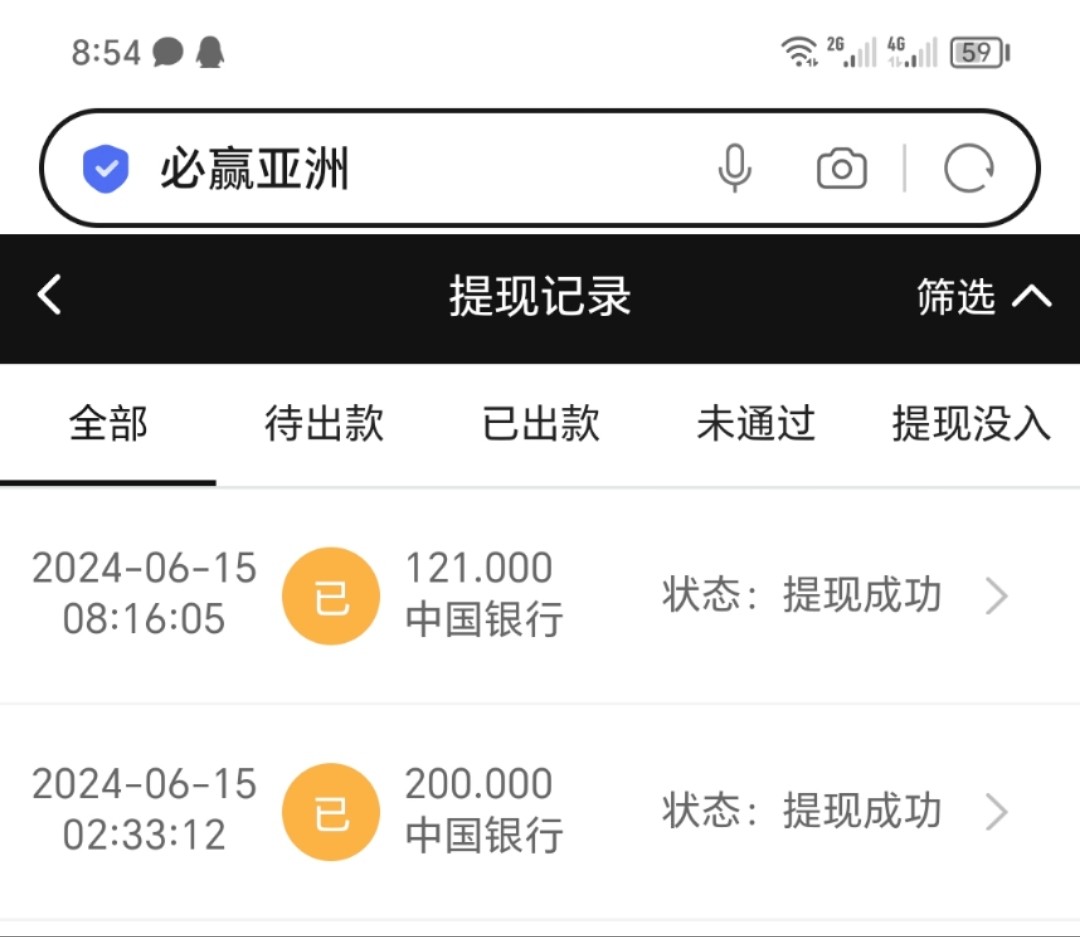Image resolution: width=1080 pixels, height=937 pixels.
Task: Tap the camera search icon
Action: point(841,169)
